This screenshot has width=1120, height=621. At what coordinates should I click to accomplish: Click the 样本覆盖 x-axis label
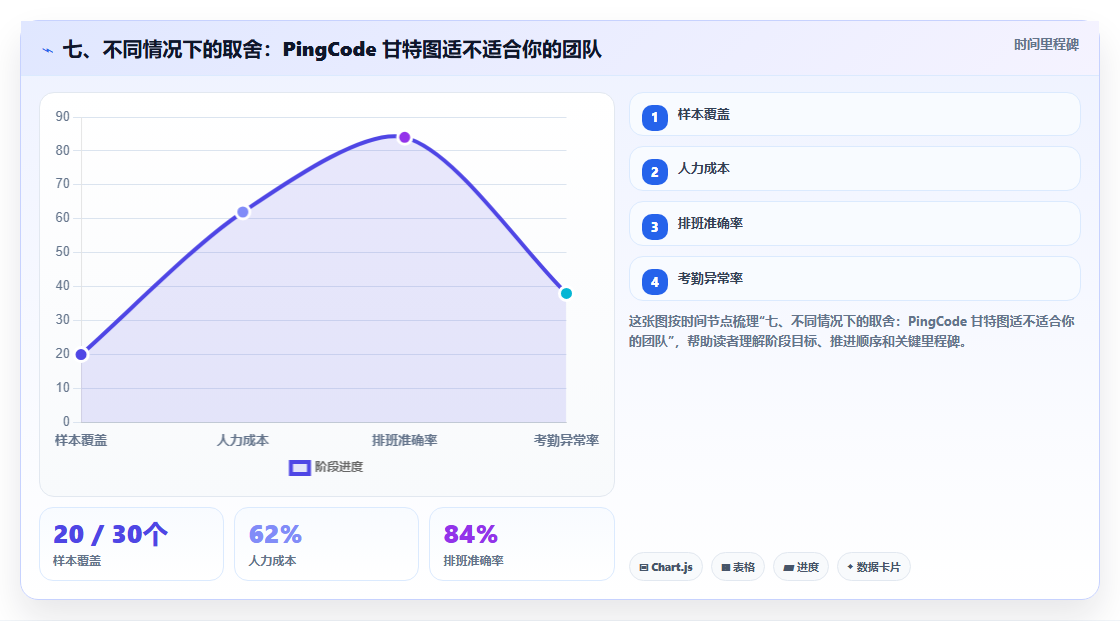[x=81, y=440]
